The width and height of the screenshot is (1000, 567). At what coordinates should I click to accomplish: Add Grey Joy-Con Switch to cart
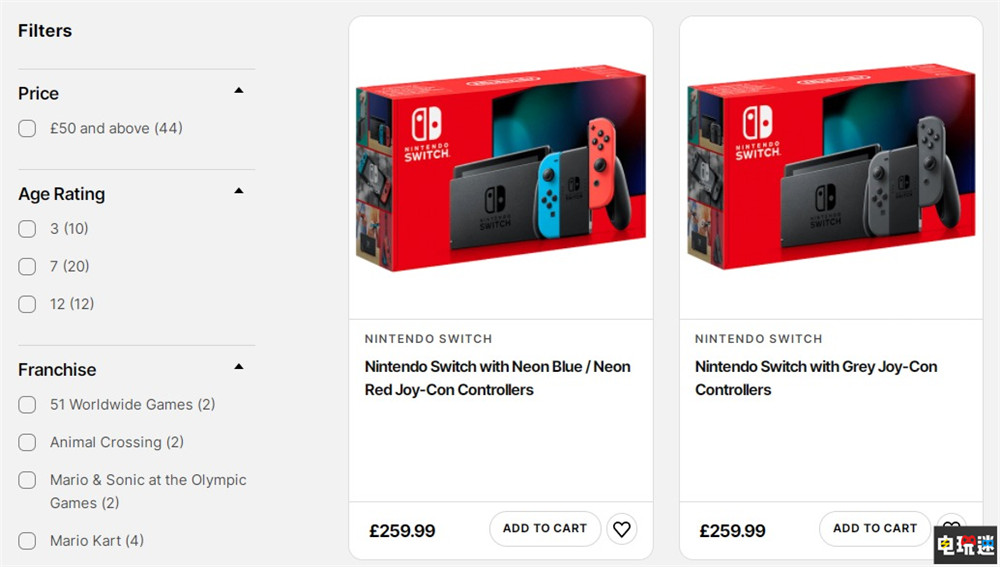point(875,529)
